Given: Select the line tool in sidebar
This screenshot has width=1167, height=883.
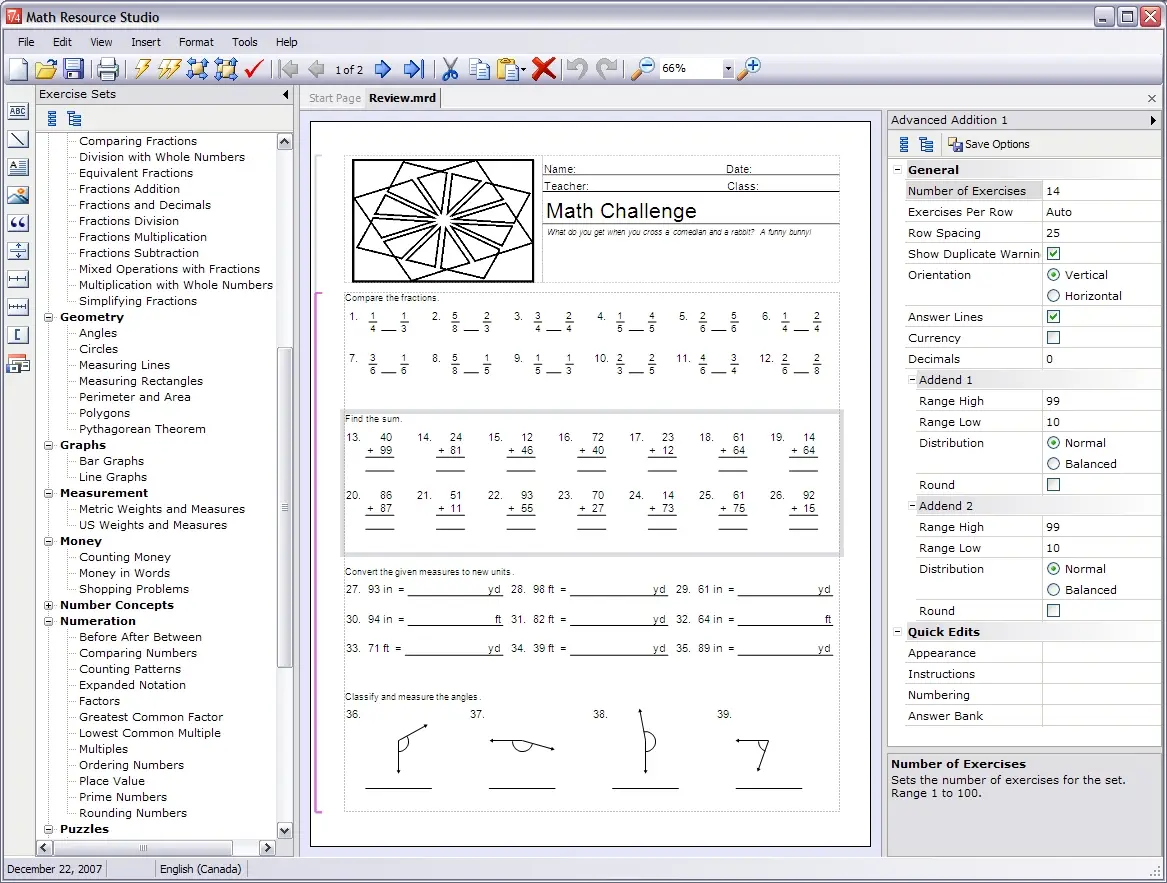Looking at the screenshot, I should coord(18,139).
